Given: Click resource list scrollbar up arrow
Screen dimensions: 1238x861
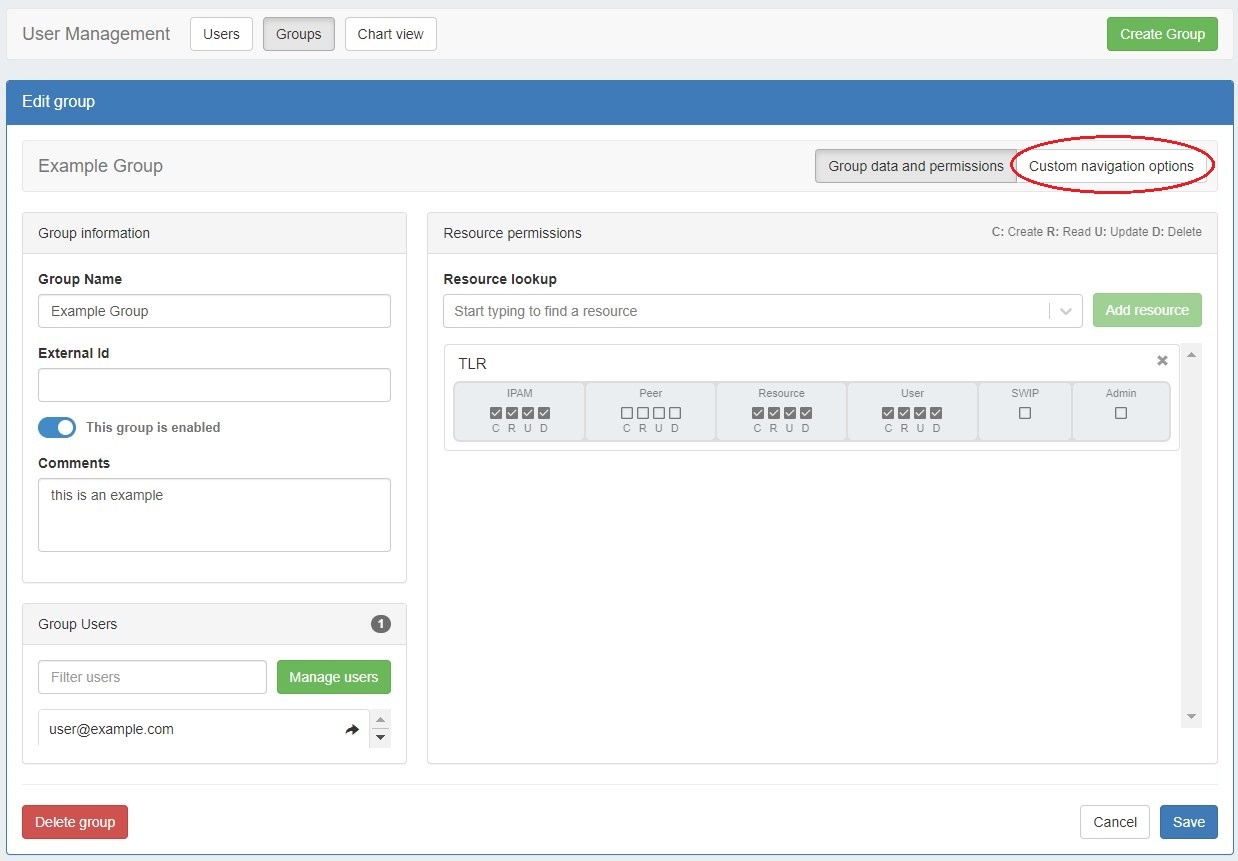Looking at the screenshot, I should [x=1191, y=355].
